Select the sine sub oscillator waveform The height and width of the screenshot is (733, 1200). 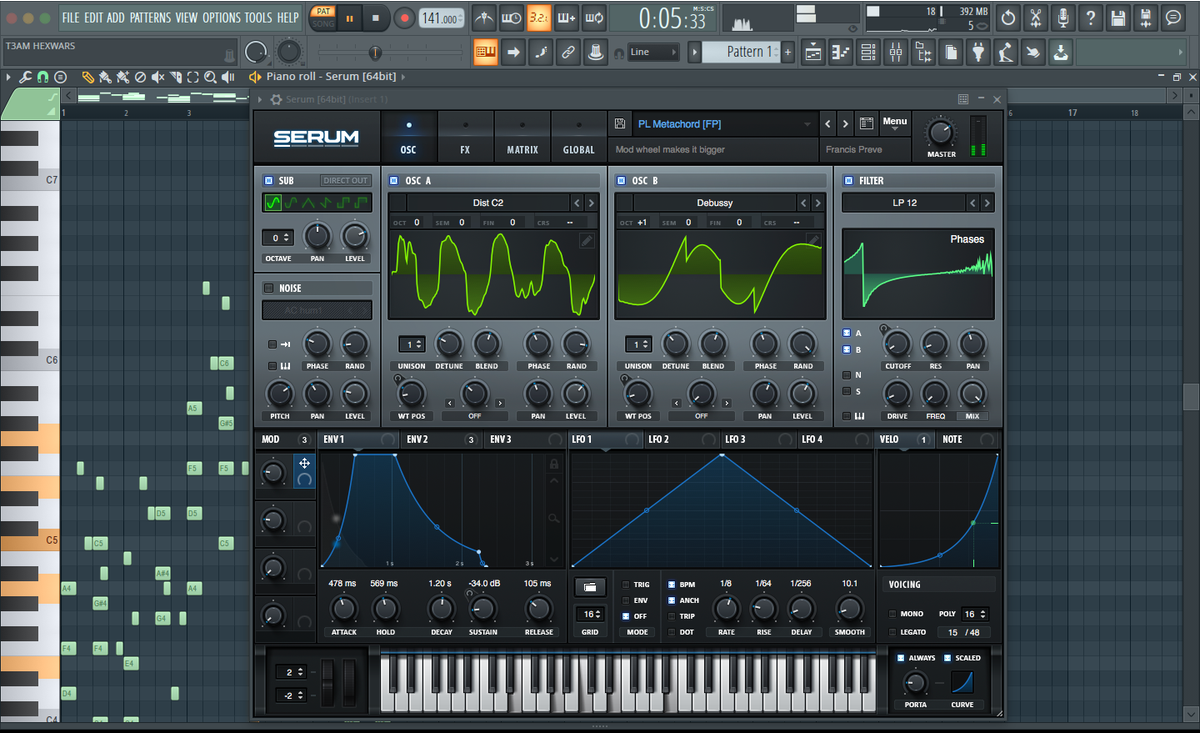click(272, 203)
